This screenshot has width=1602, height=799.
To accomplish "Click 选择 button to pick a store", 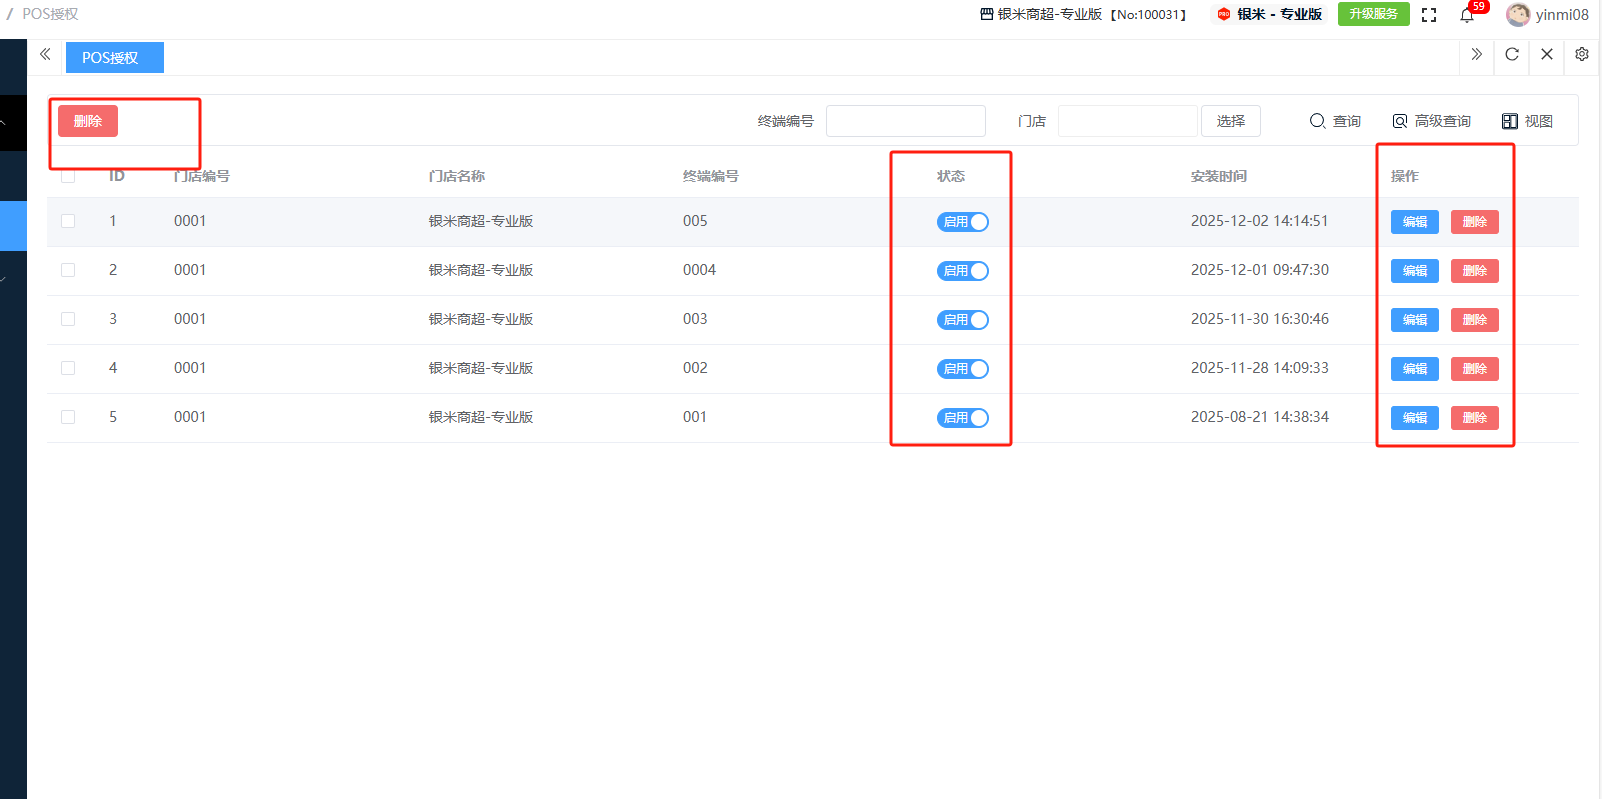I will point(1230,121).
